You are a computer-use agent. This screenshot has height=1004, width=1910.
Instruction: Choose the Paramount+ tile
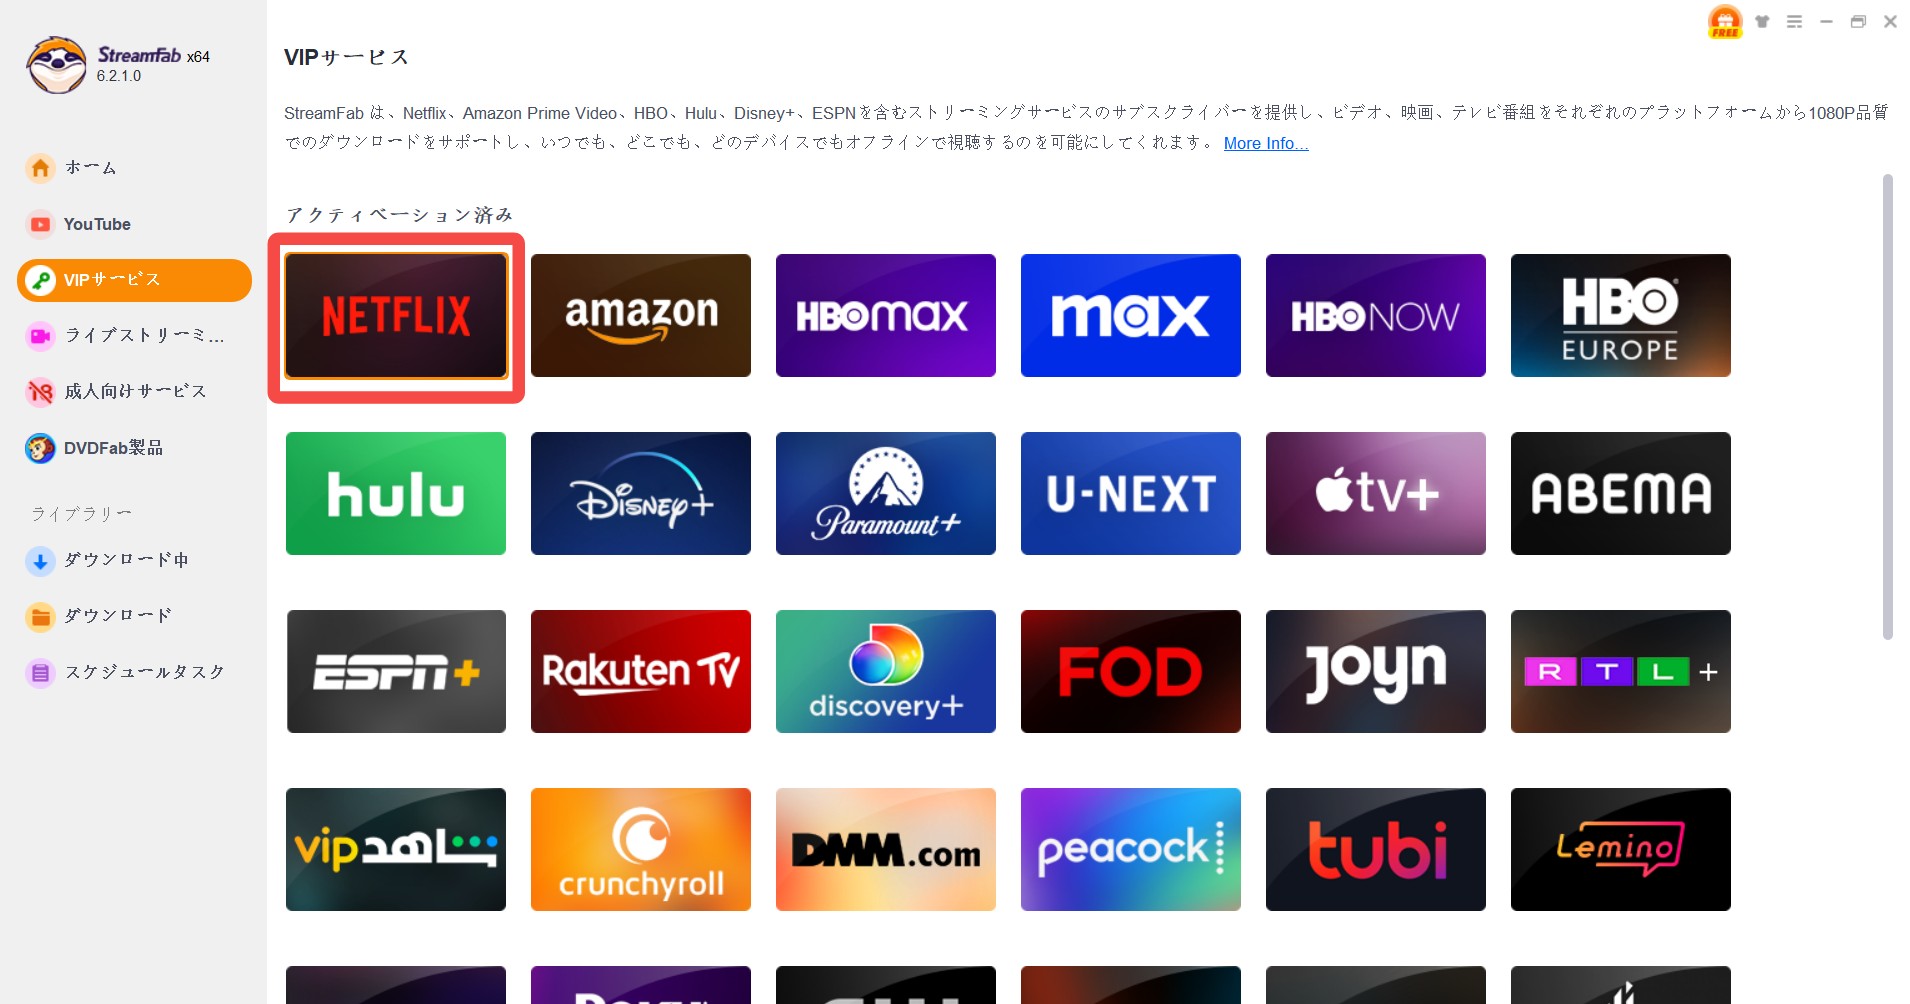886,494
